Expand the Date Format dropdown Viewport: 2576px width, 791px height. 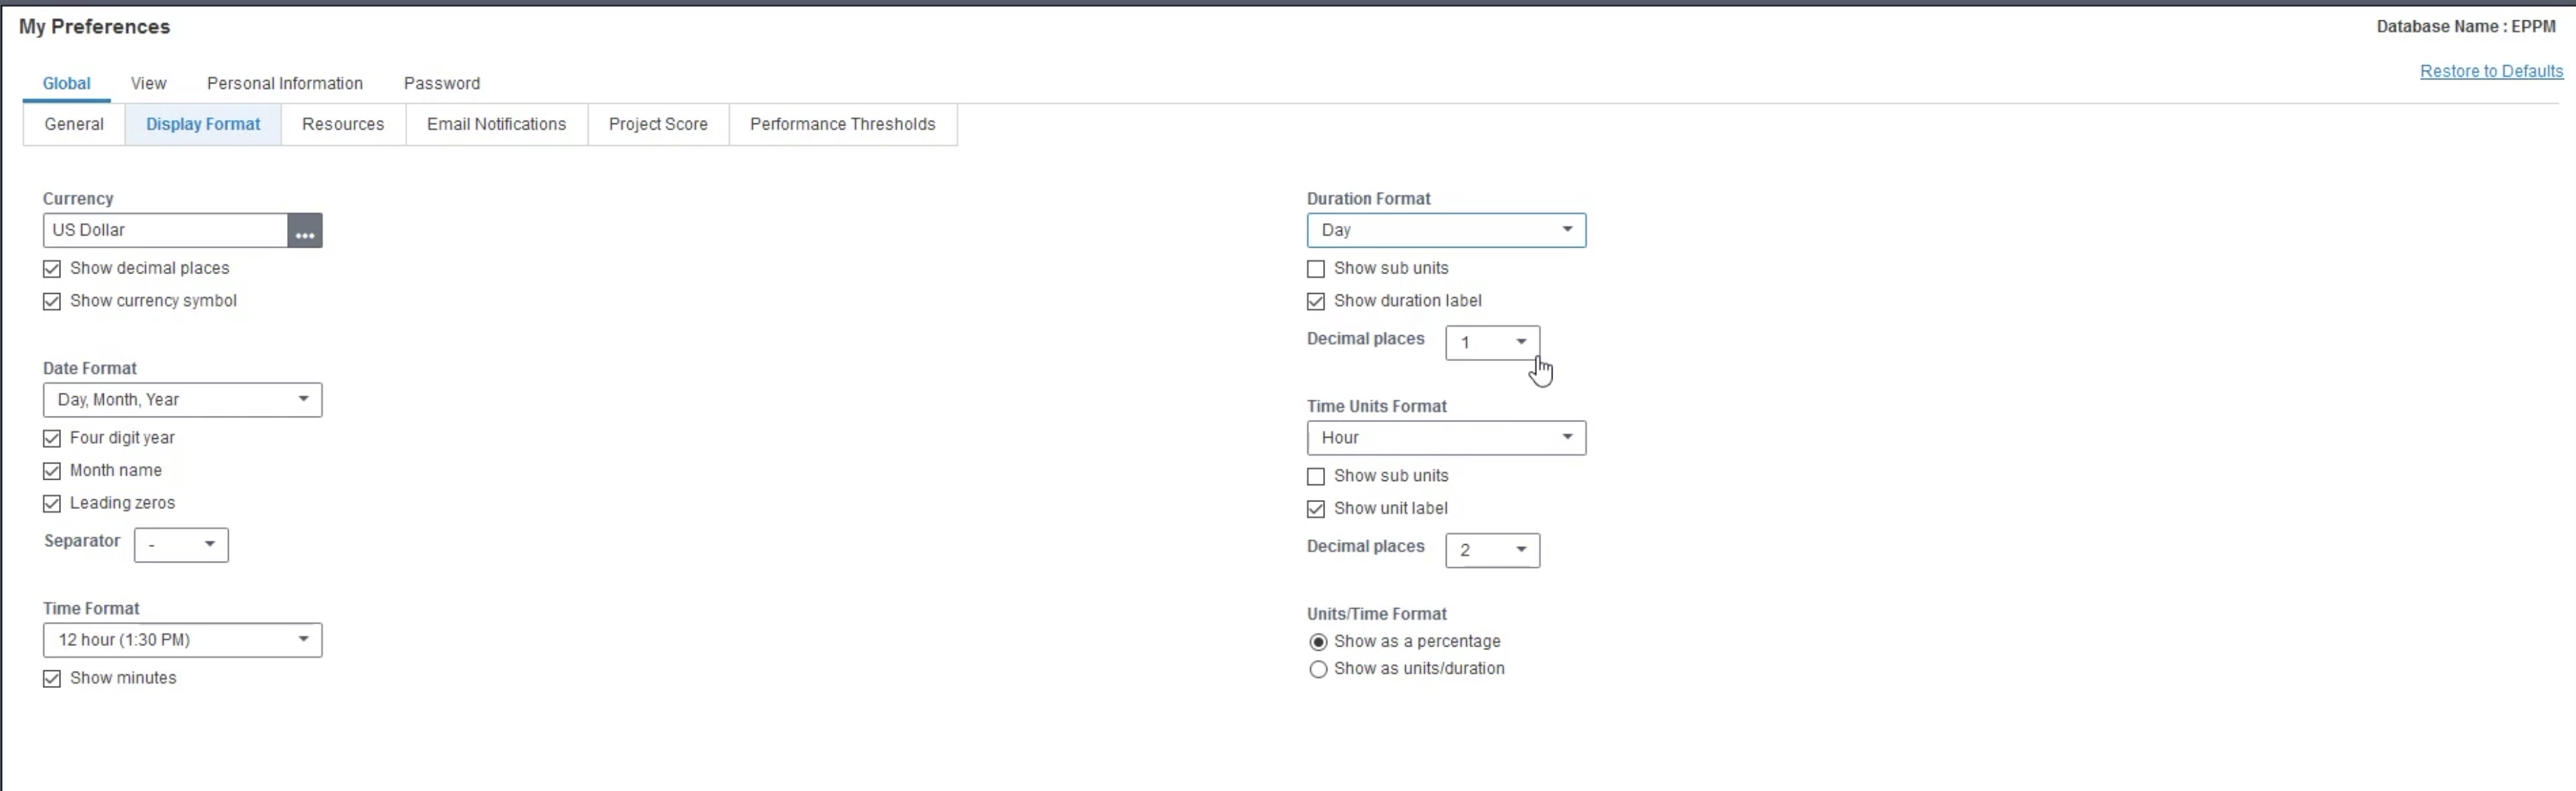click(182, 400)
